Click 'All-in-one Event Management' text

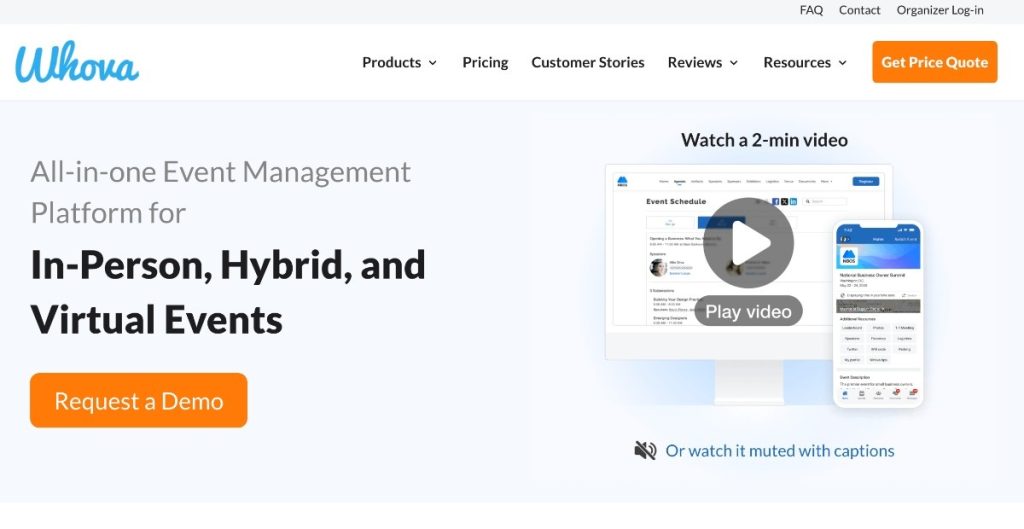[x=221, y=172]
